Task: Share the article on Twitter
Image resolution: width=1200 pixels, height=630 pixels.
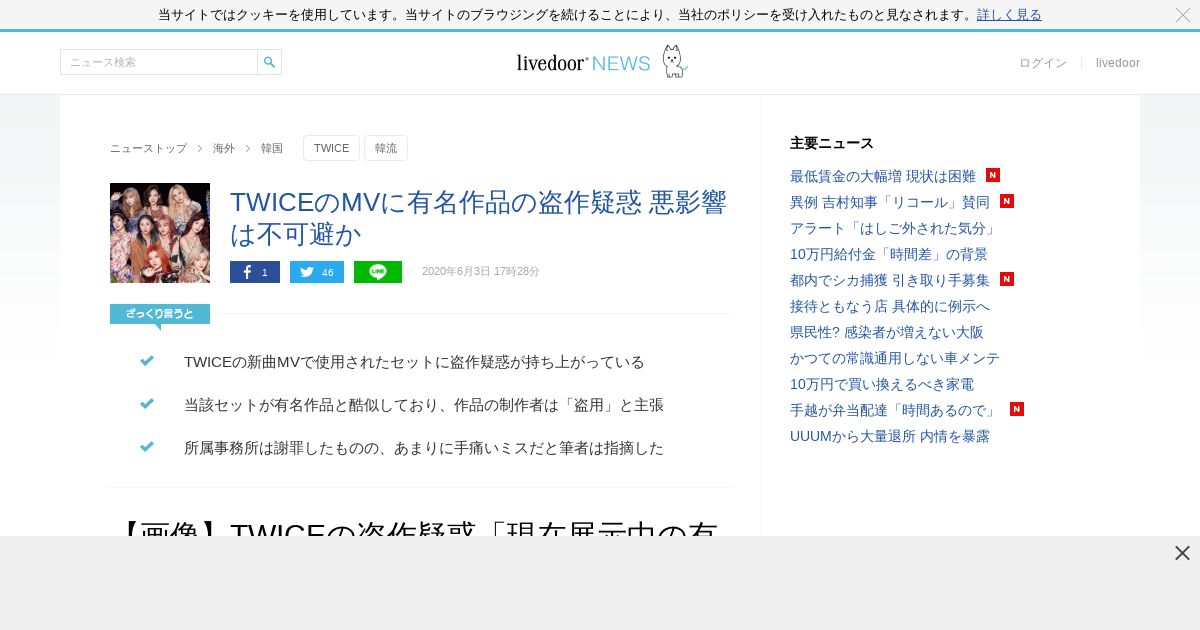Action: click(x=317, y=272)
